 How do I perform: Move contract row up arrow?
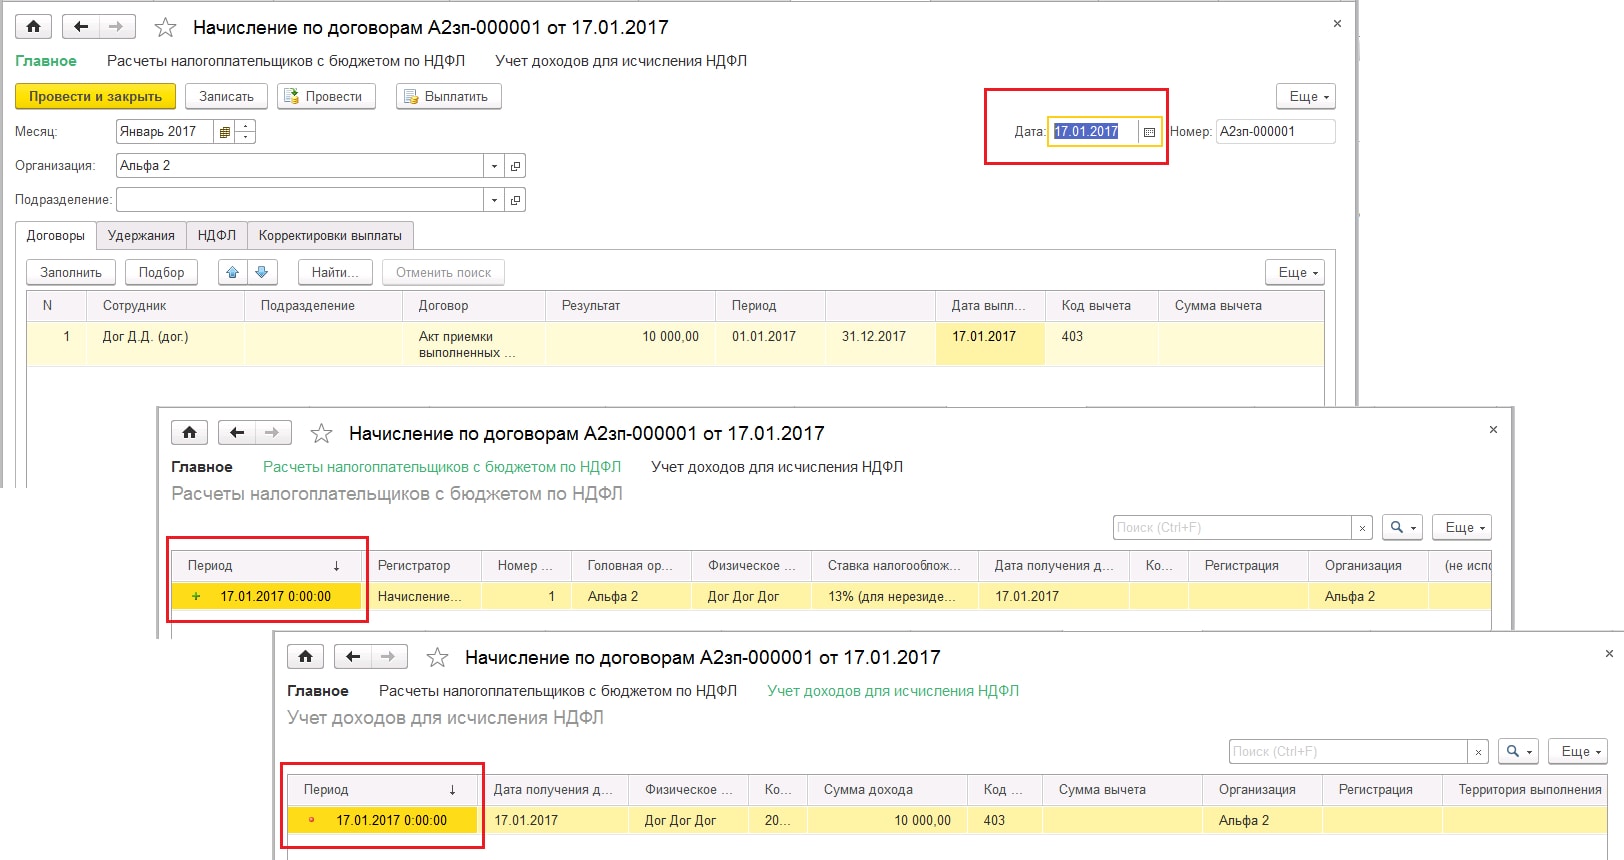pos(233,272)
